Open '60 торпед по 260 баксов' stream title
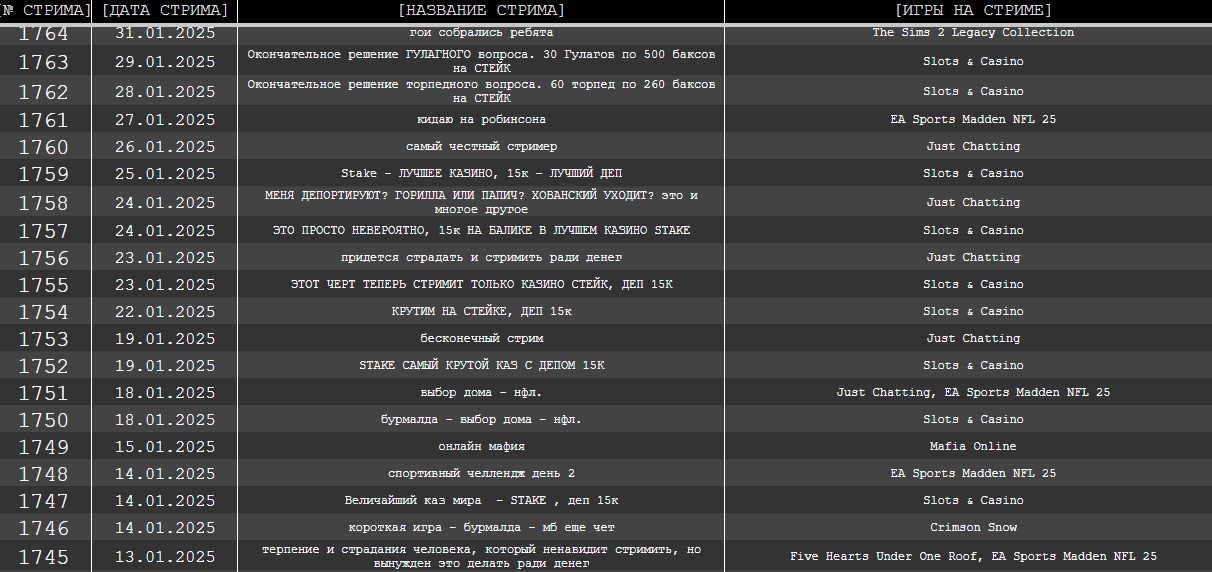The width and height of the screenshot is (1212, 572). pyautogui.click(x=481, y=92)
